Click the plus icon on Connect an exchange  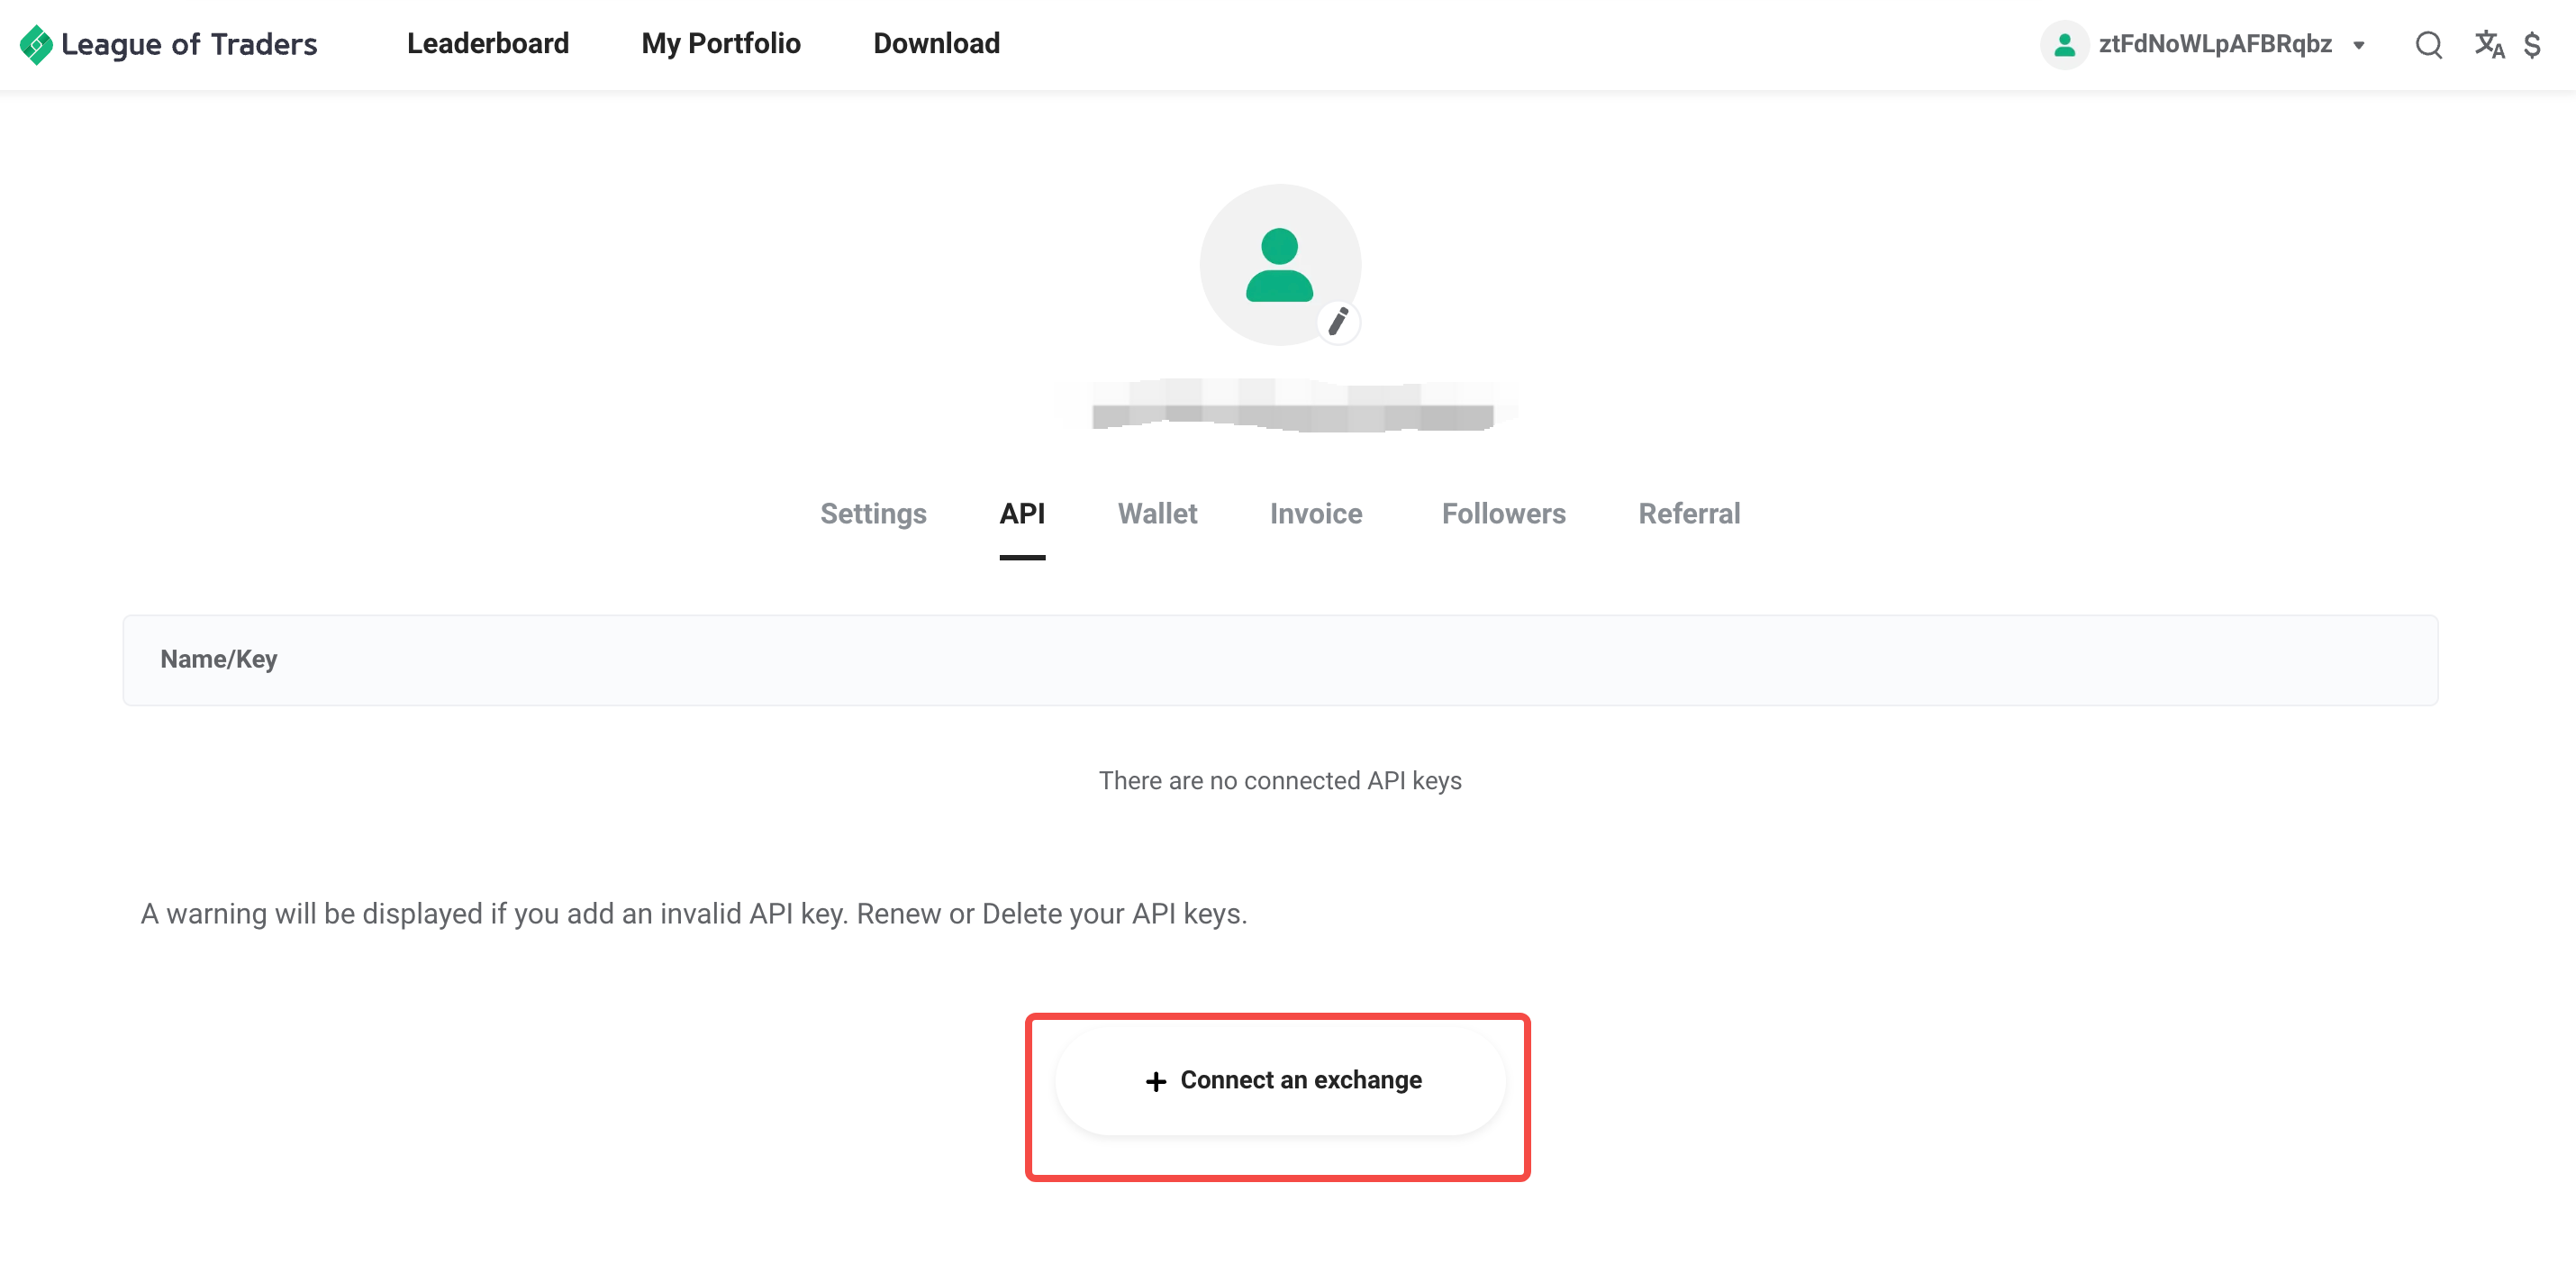[x=1156, y=1081]
